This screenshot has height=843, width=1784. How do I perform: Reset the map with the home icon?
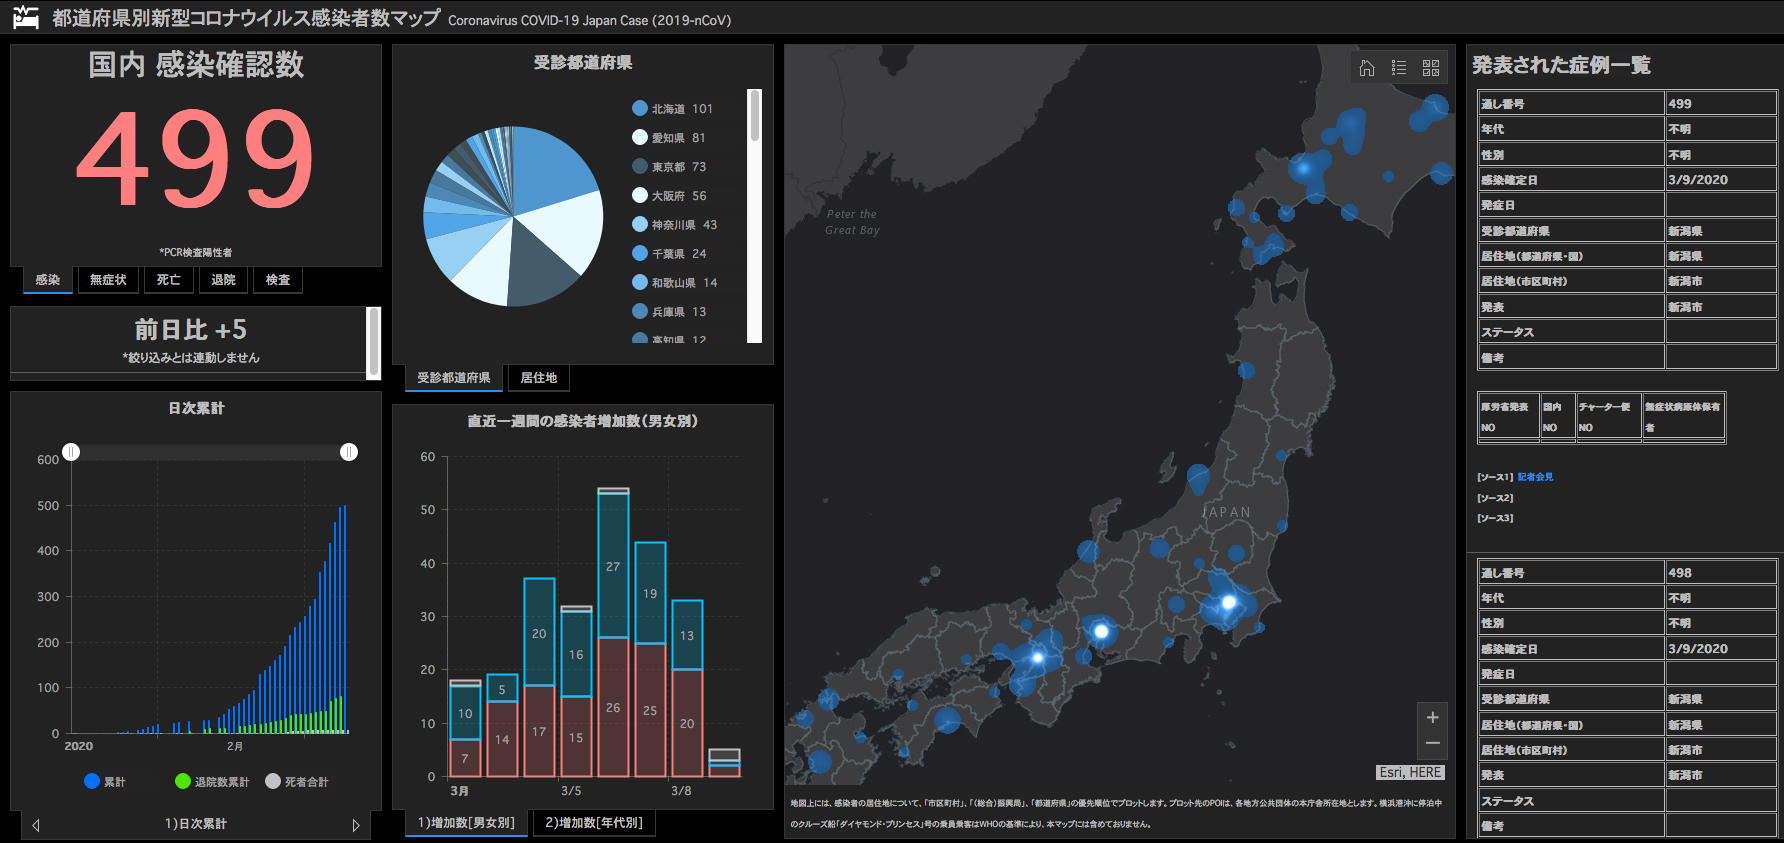point(1367,68)
